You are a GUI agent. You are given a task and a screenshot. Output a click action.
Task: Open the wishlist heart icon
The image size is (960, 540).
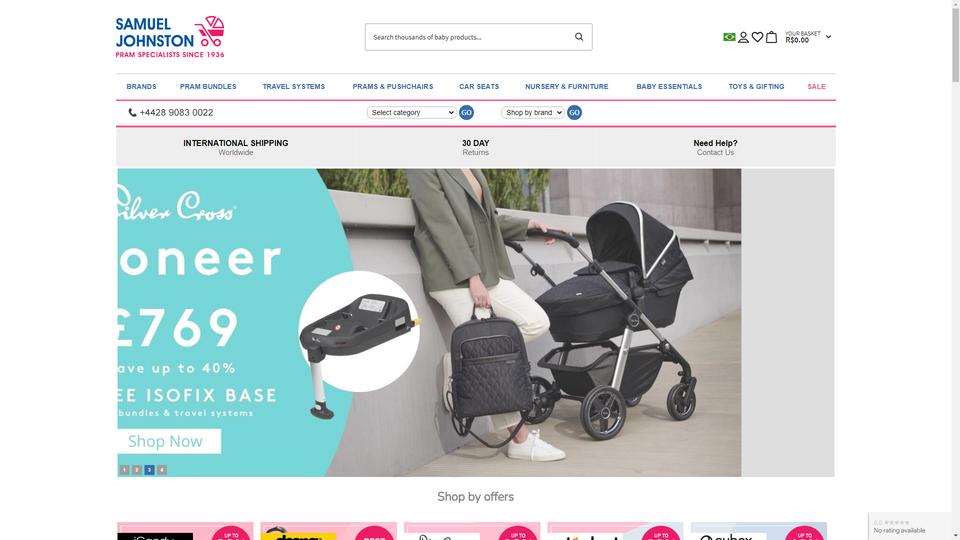[x=757, y=37]
